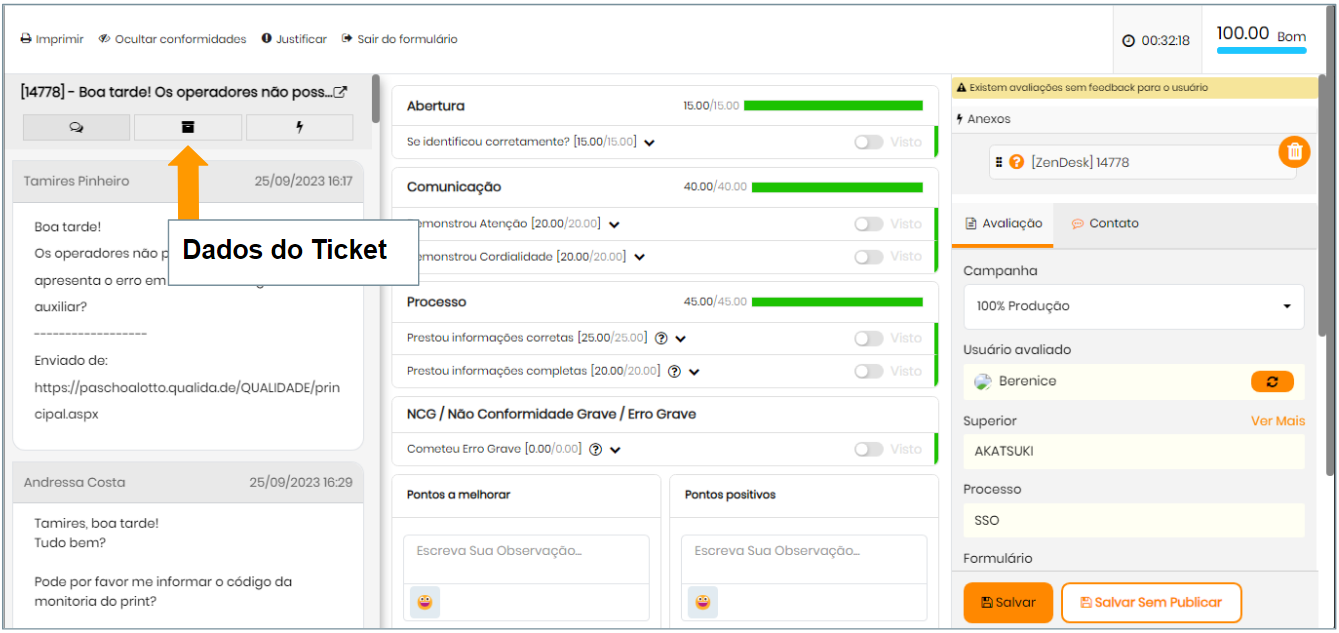Screen dimensions: 1339x633
Task: Open the conversation chat bubble icon
Action: pos(76,127)
